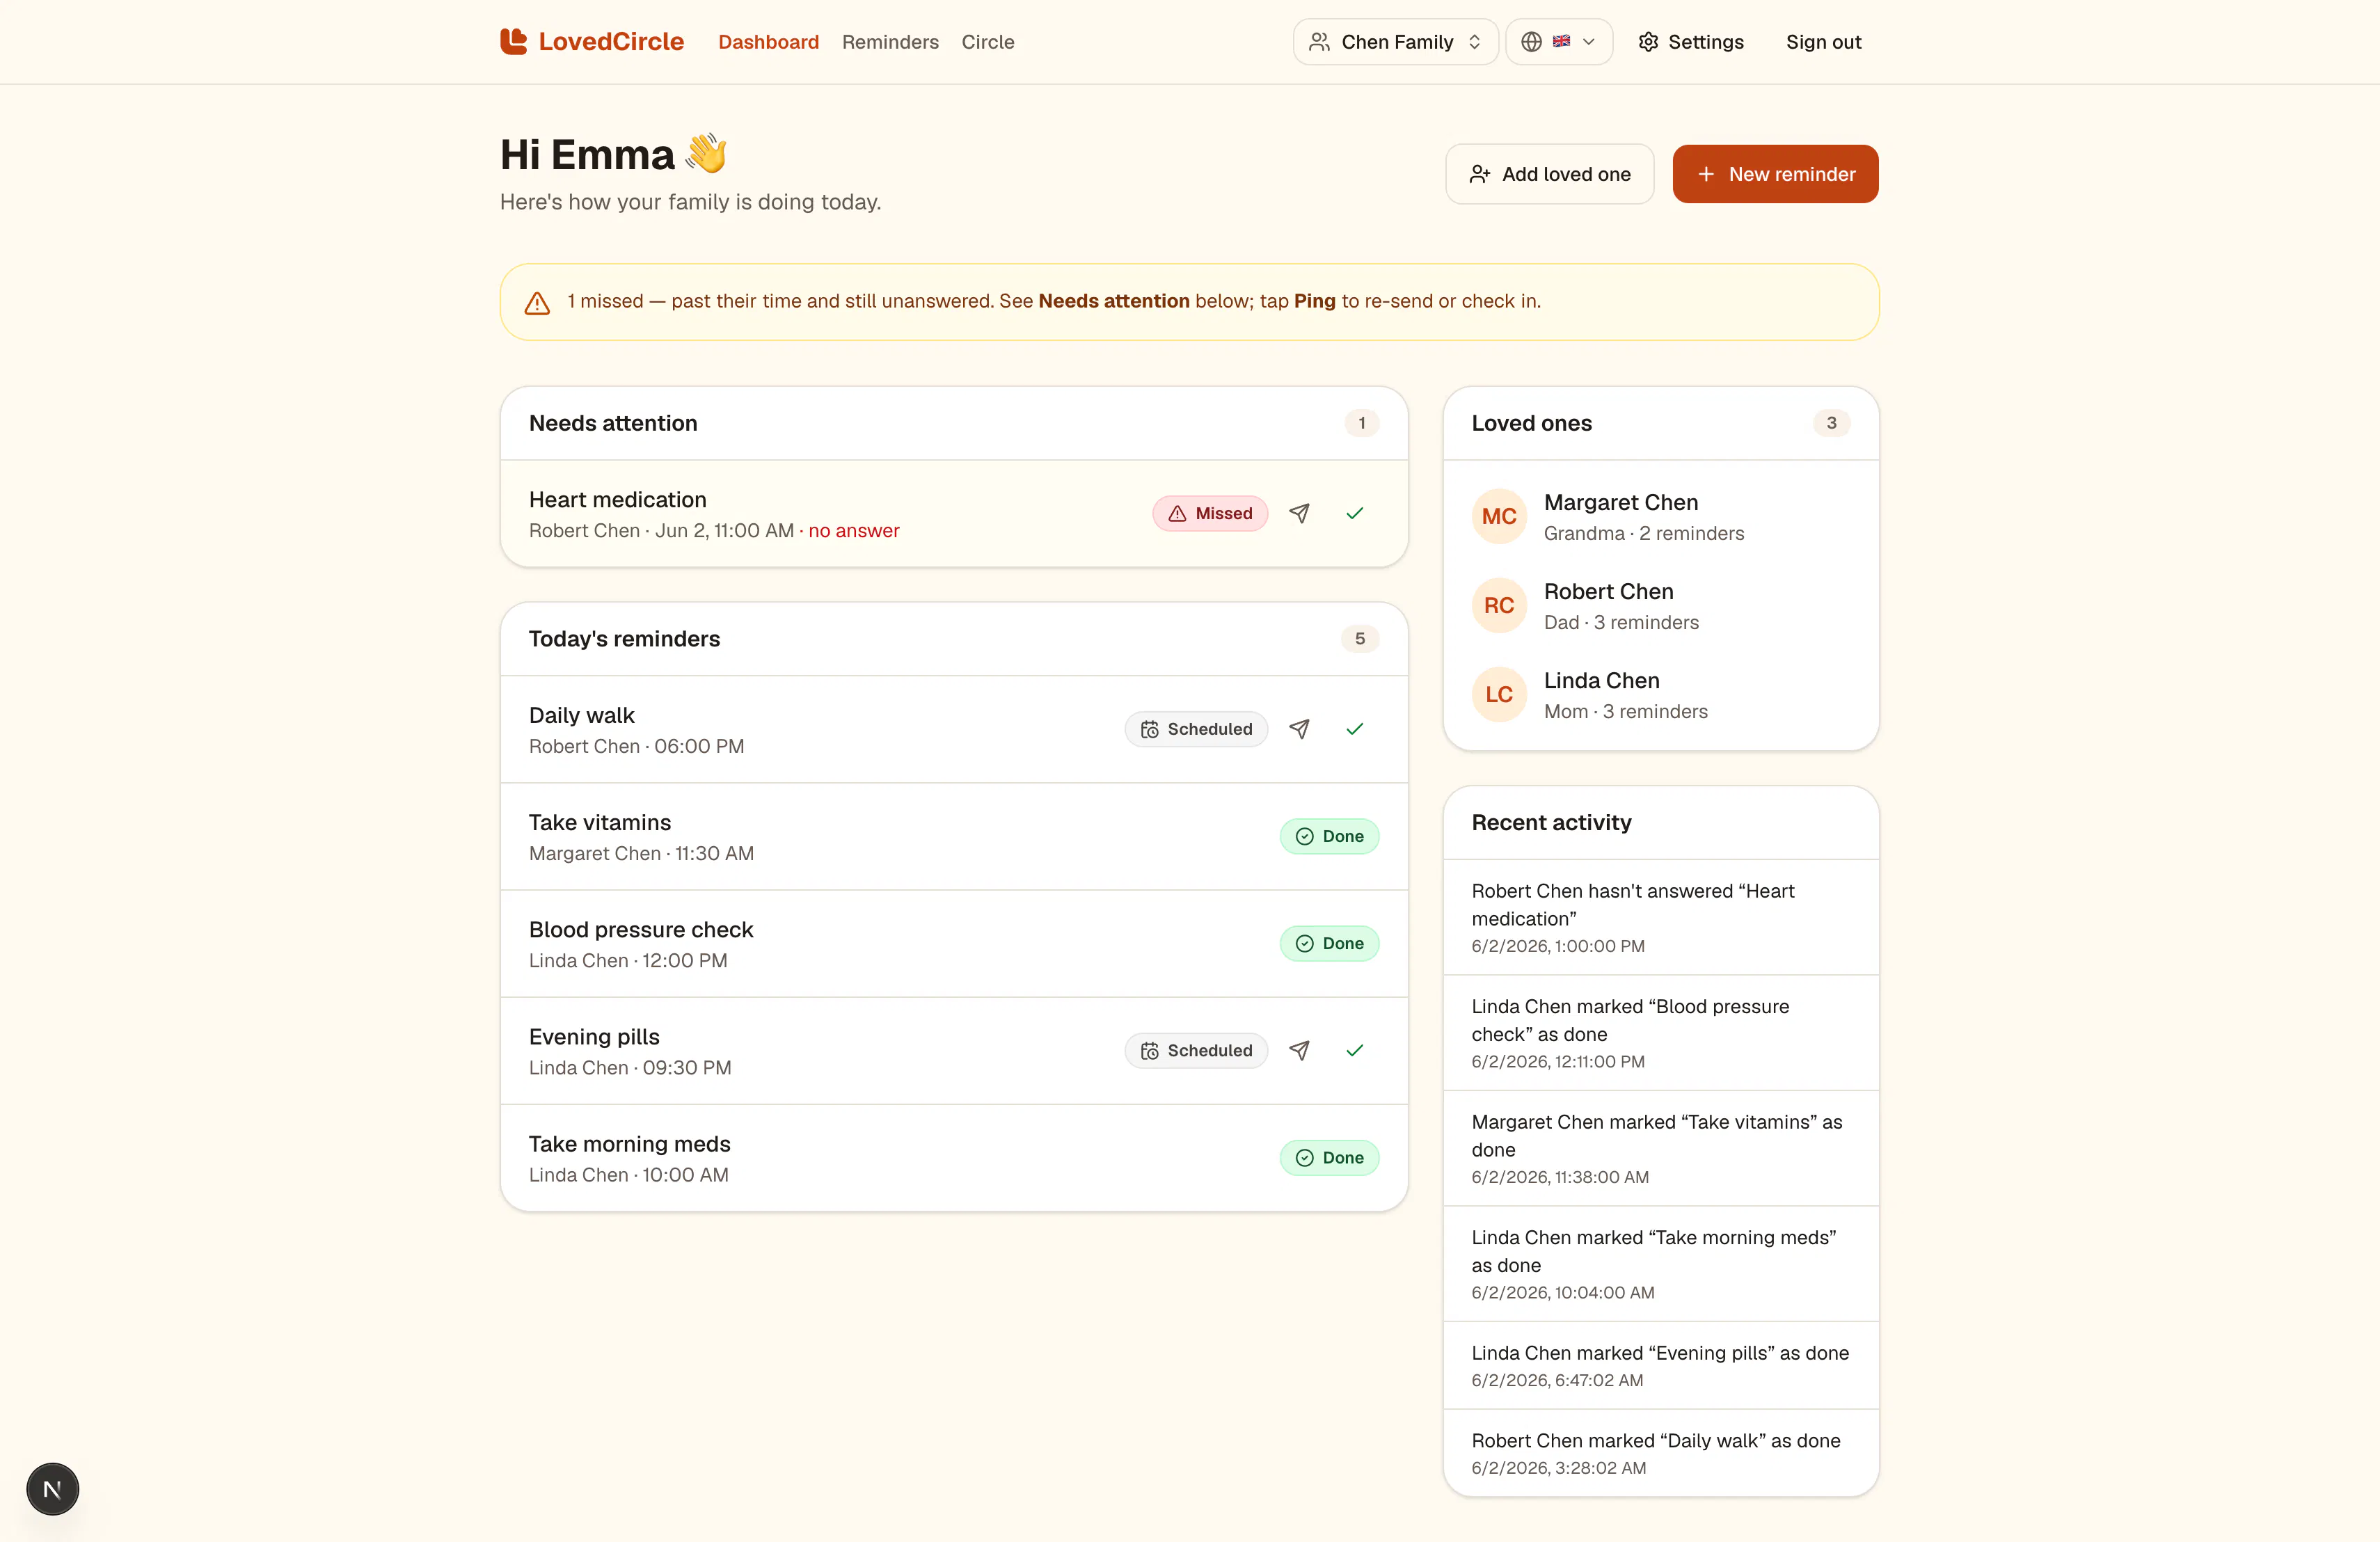Click the 'Recent activity' heading

(x=1551, y=822)
